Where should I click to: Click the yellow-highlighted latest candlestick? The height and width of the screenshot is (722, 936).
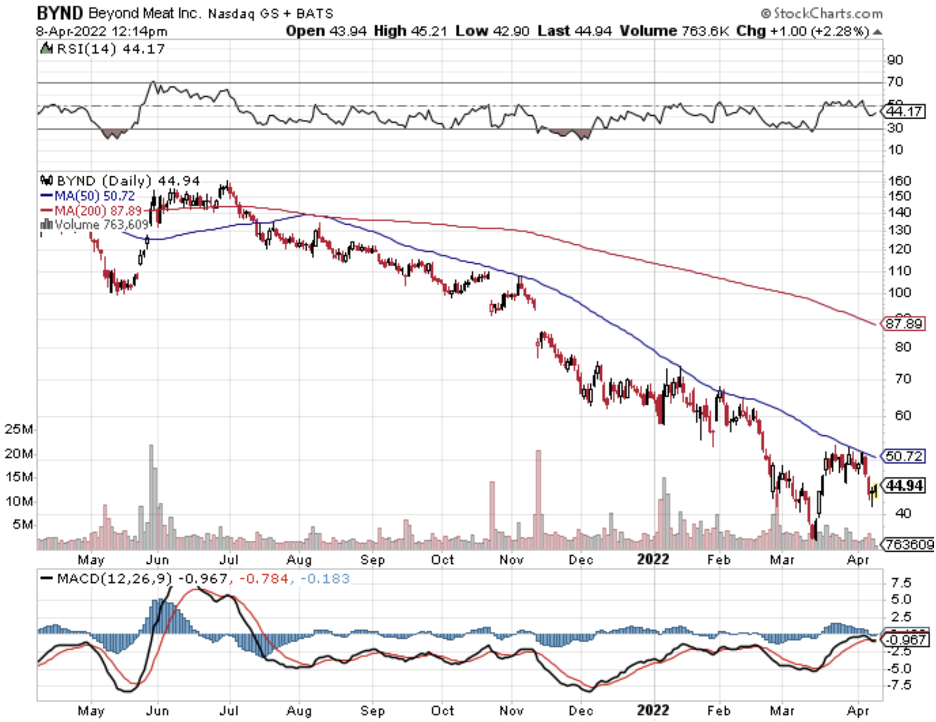pos(875,491)
